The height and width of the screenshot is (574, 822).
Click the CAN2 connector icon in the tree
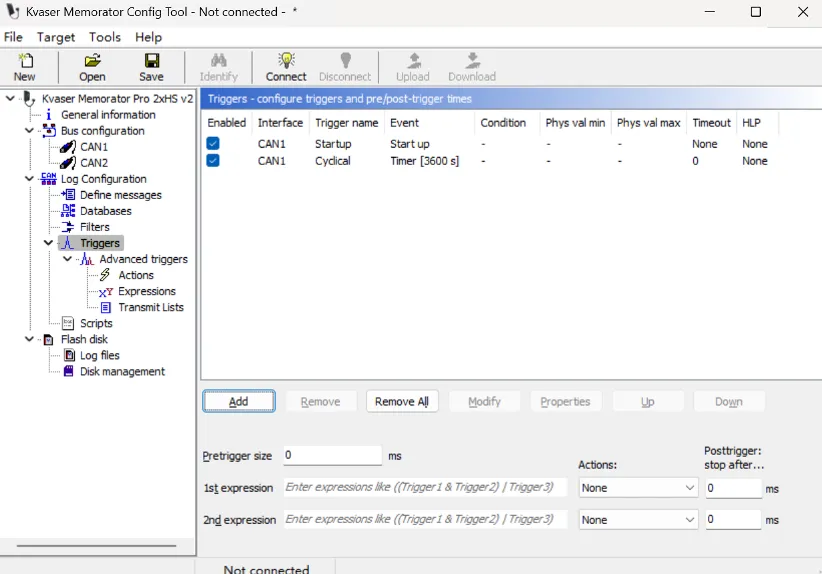[68, 163]
